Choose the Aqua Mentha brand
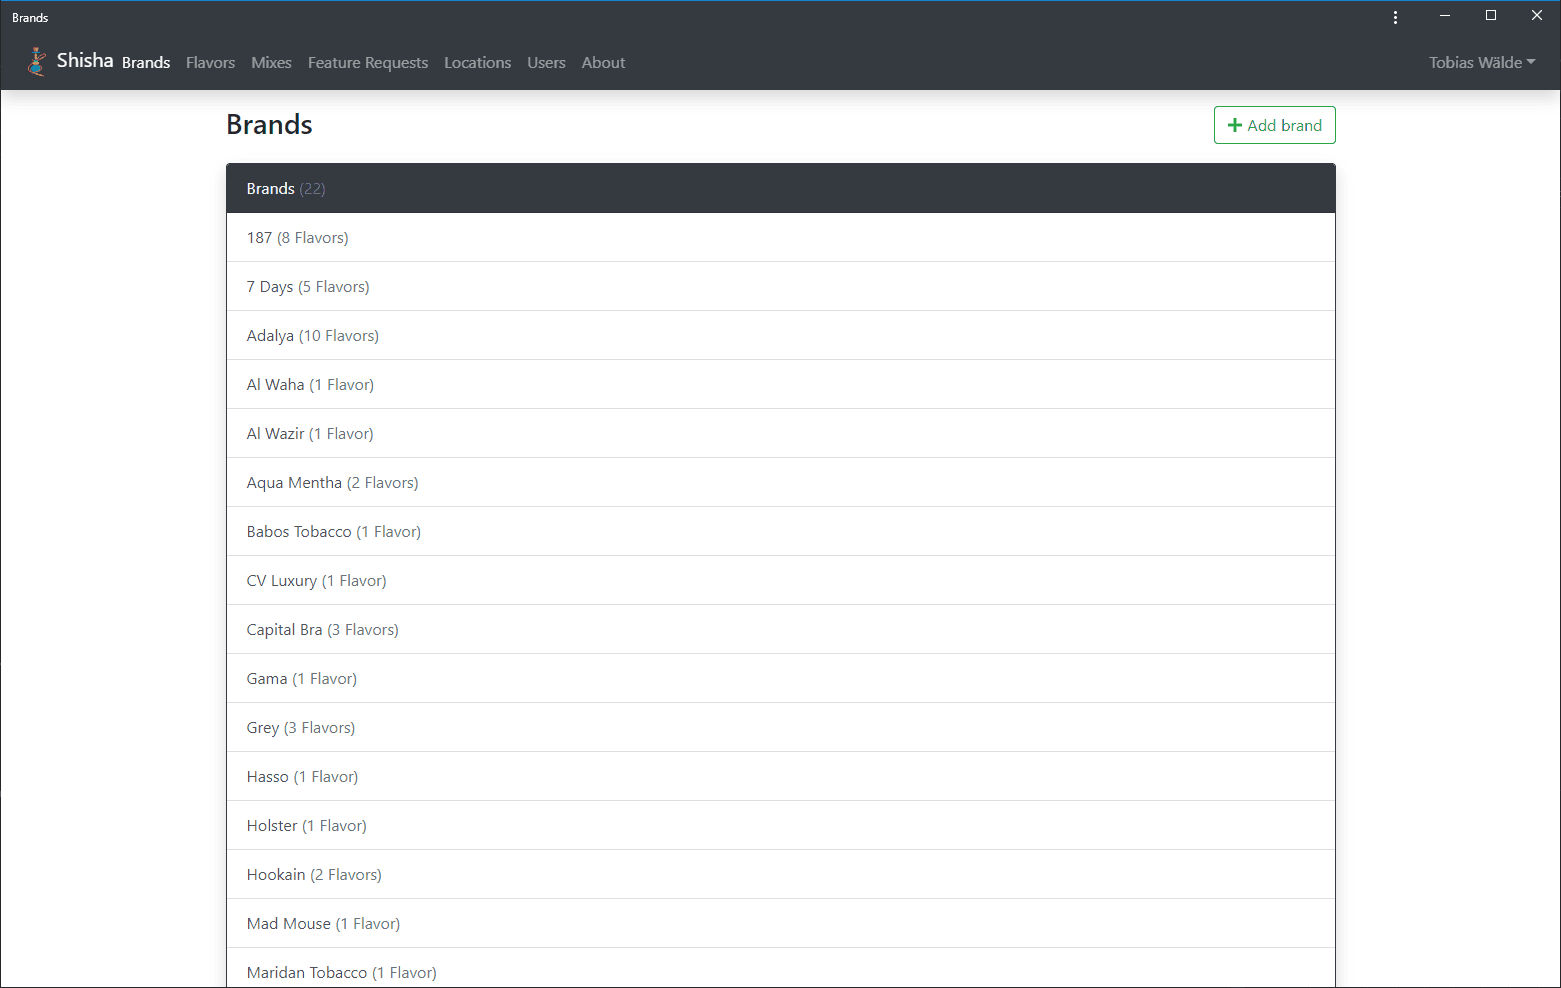This screenshot has height=988, width=1561. coord(781,483)
